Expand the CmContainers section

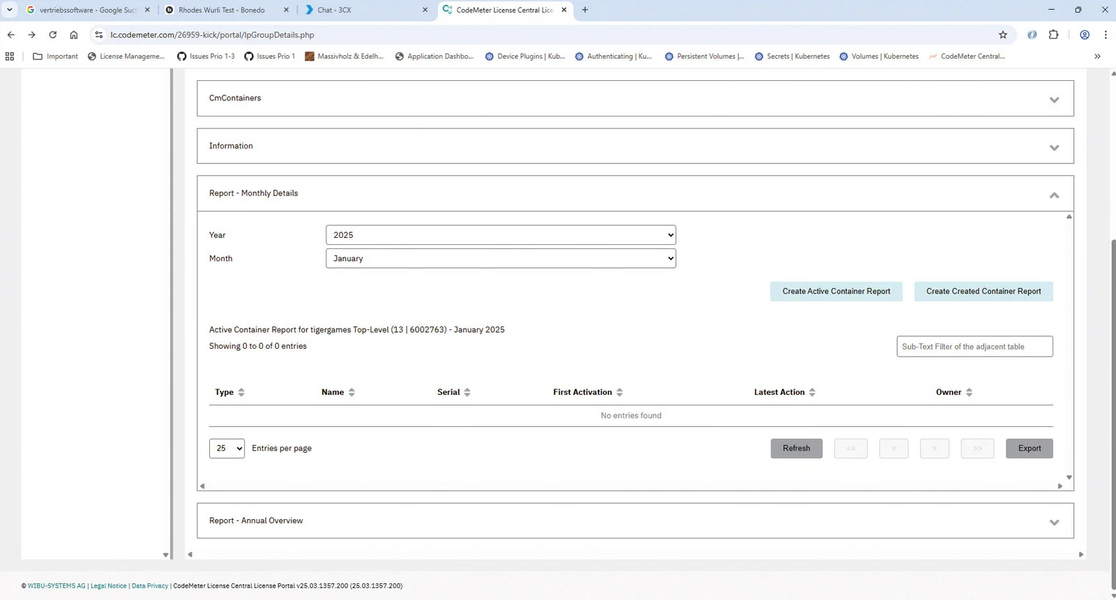pyautogui.click(x=1053, y=99)
